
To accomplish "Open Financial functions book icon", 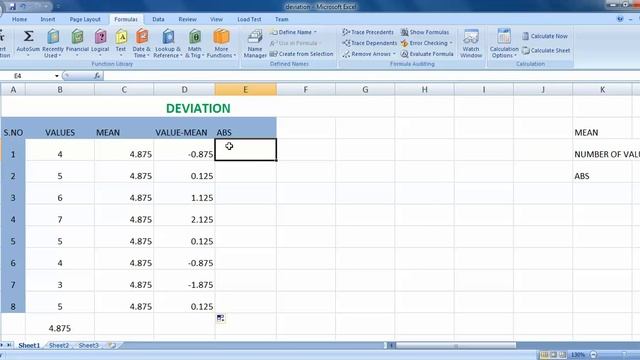I will pyautogui.click(x=77, y=37).
